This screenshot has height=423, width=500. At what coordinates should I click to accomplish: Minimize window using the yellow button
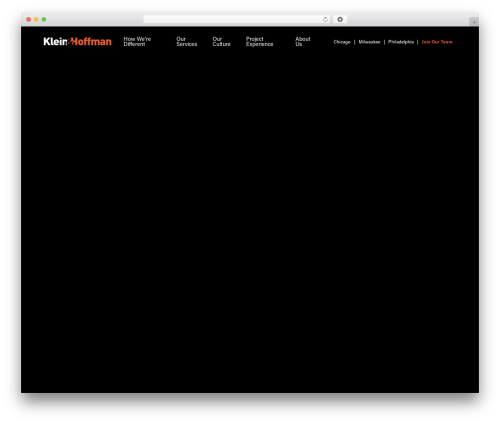click(x=36, y=20)
